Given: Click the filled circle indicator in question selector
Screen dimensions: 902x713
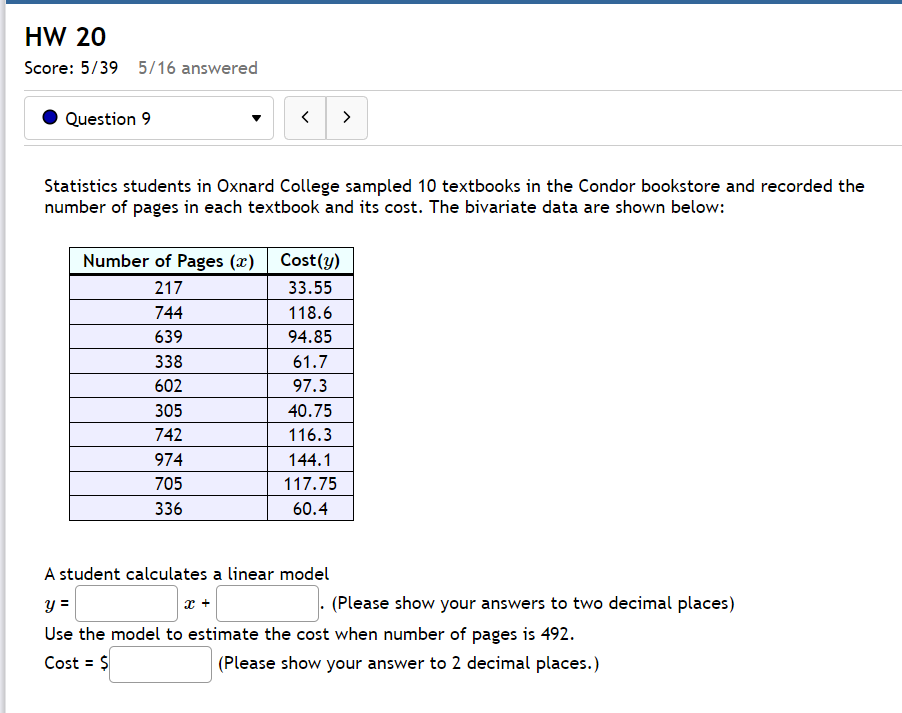Looking at the screenshot, I should pos(49,118).
